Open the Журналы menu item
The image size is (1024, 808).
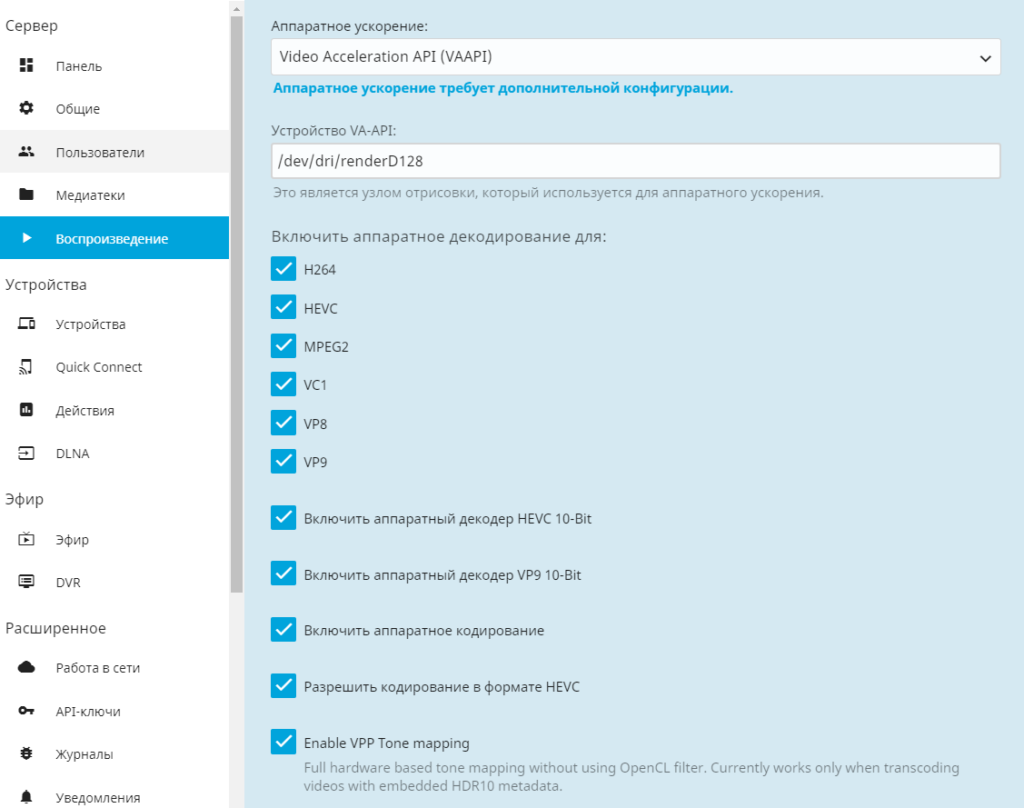coord(84,754)
